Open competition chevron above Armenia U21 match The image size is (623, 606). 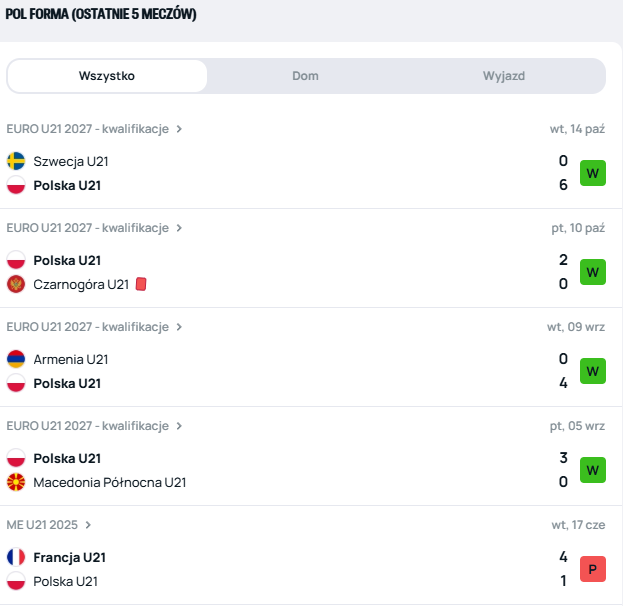[180, 327]
